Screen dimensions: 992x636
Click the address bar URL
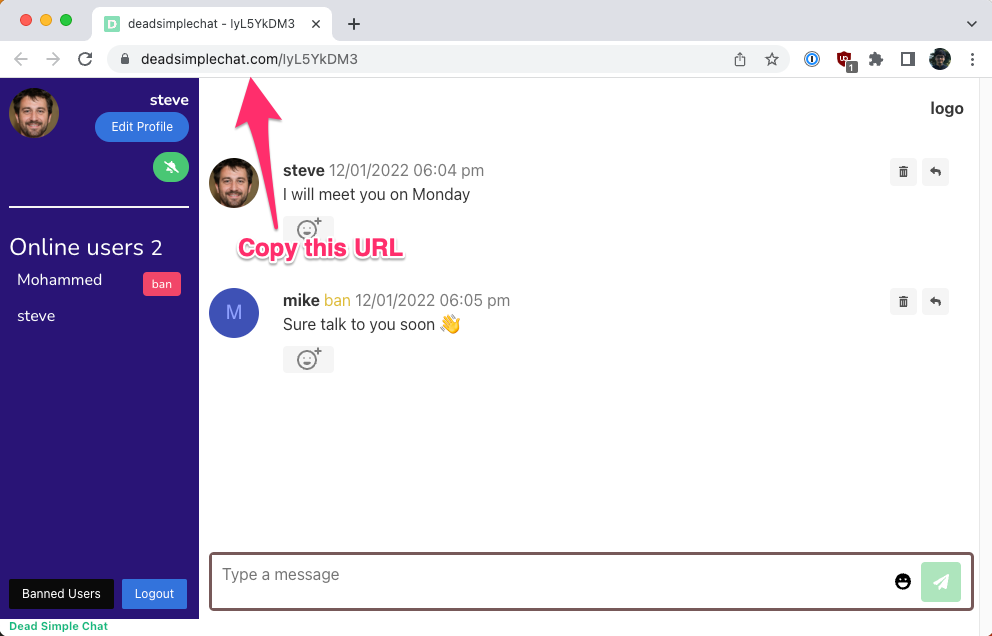249,59
